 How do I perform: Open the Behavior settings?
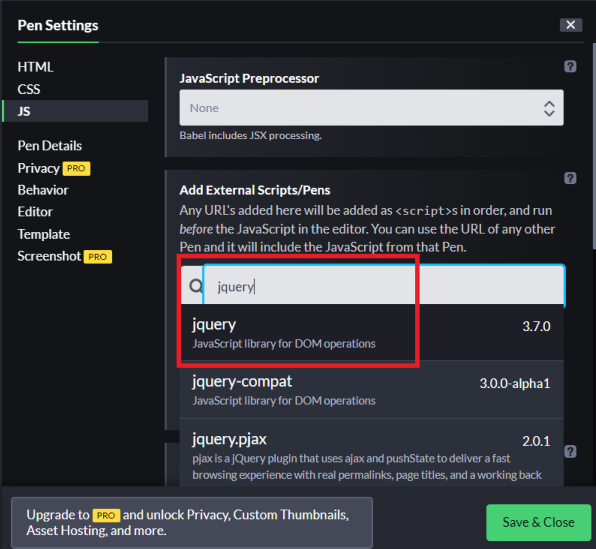[43, 190]
